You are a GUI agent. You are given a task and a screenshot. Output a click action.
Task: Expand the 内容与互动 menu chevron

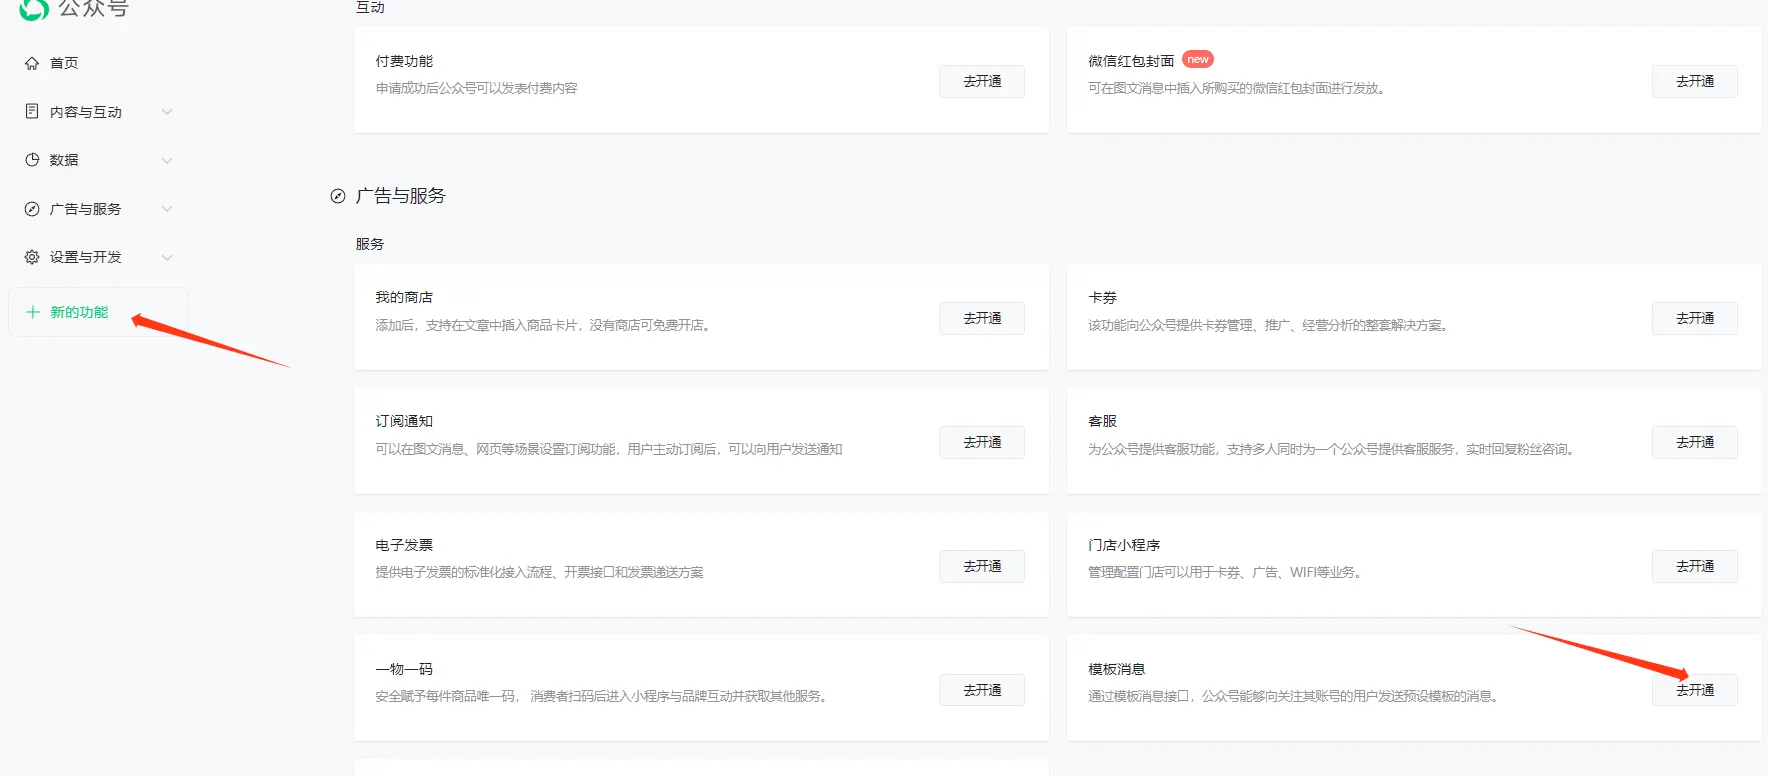pos(167,112)
